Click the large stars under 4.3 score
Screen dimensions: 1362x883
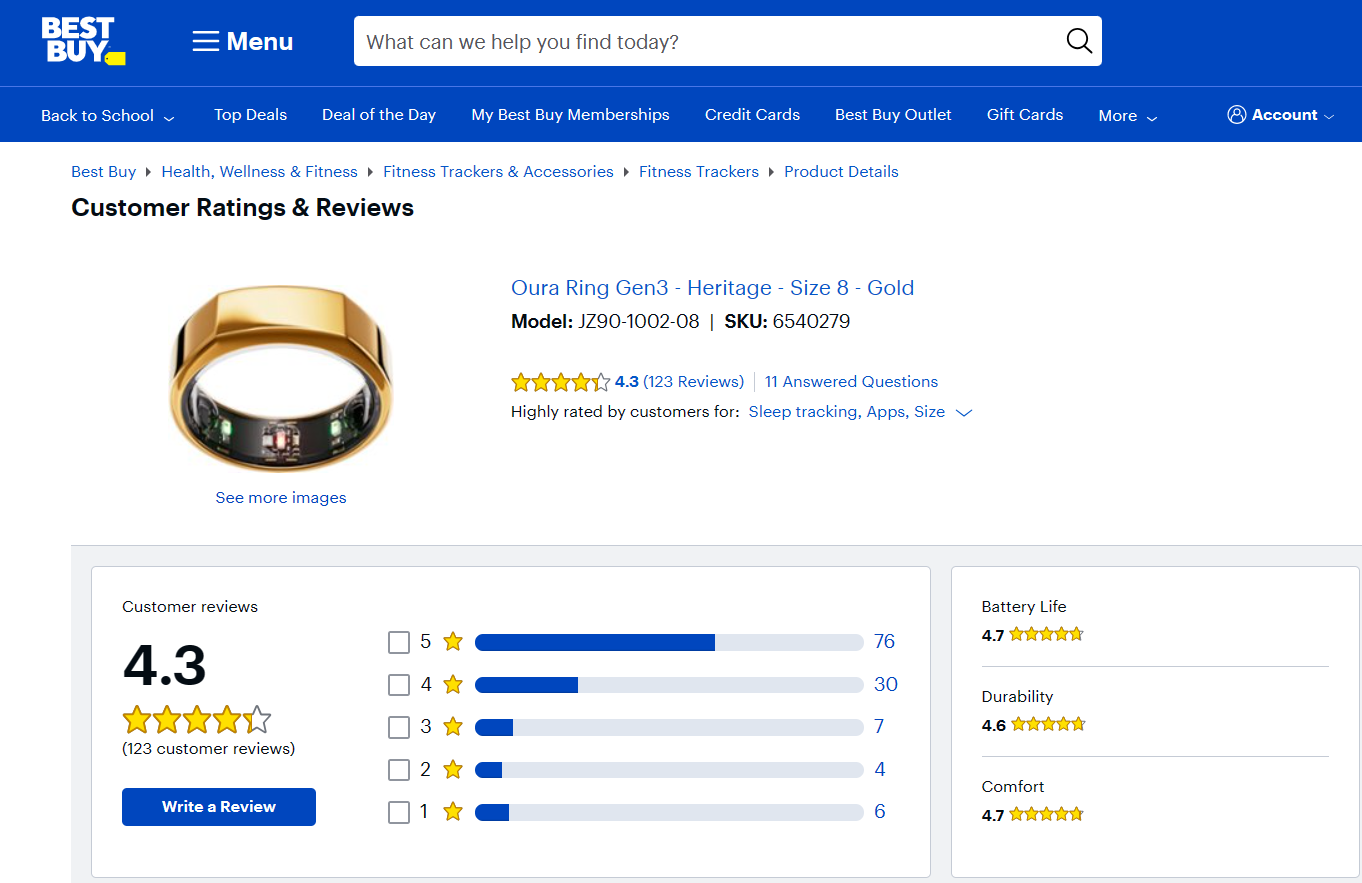(197, 719)
